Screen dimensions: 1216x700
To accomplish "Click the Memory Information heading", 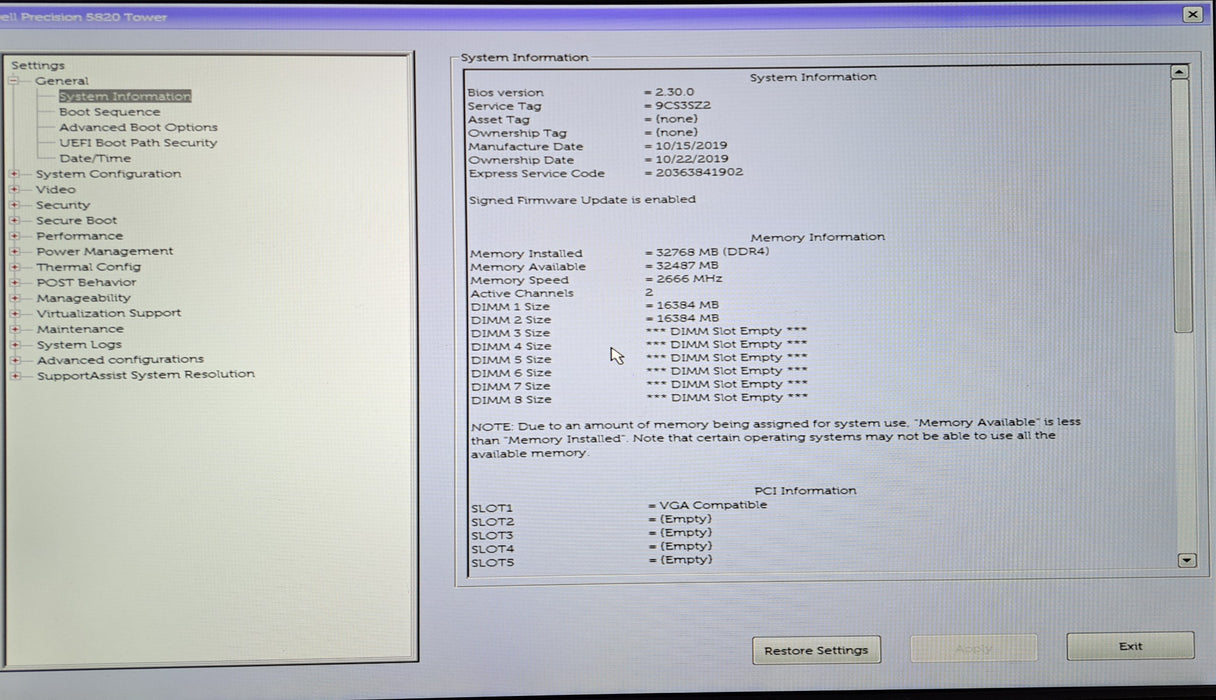I will pos(817,237).
